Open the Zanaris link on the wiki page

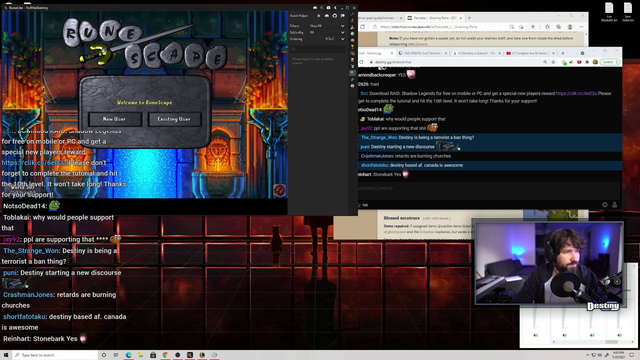(x=421, y=44)
